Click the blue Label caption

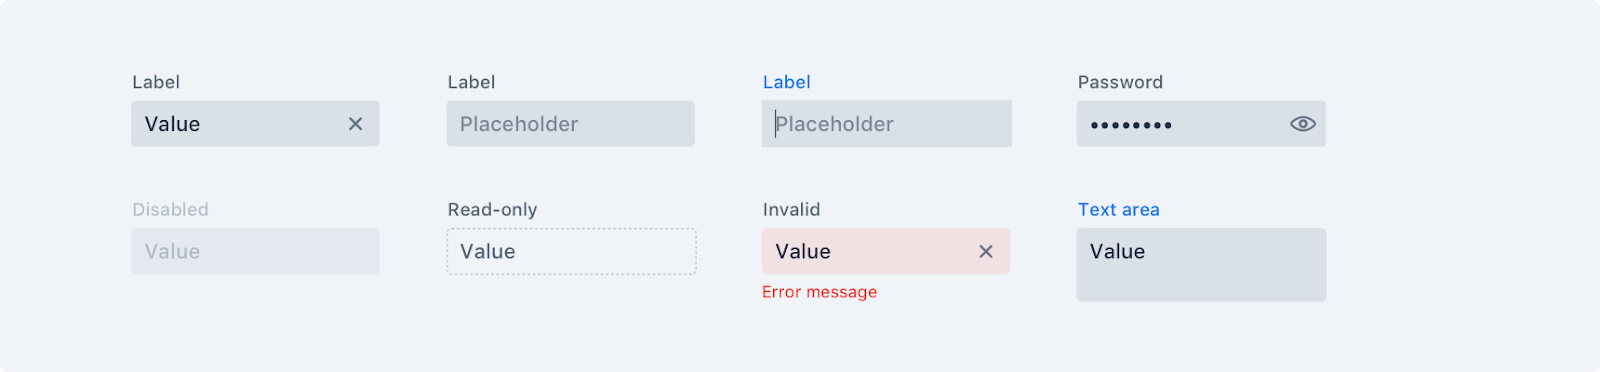(787, 82)
